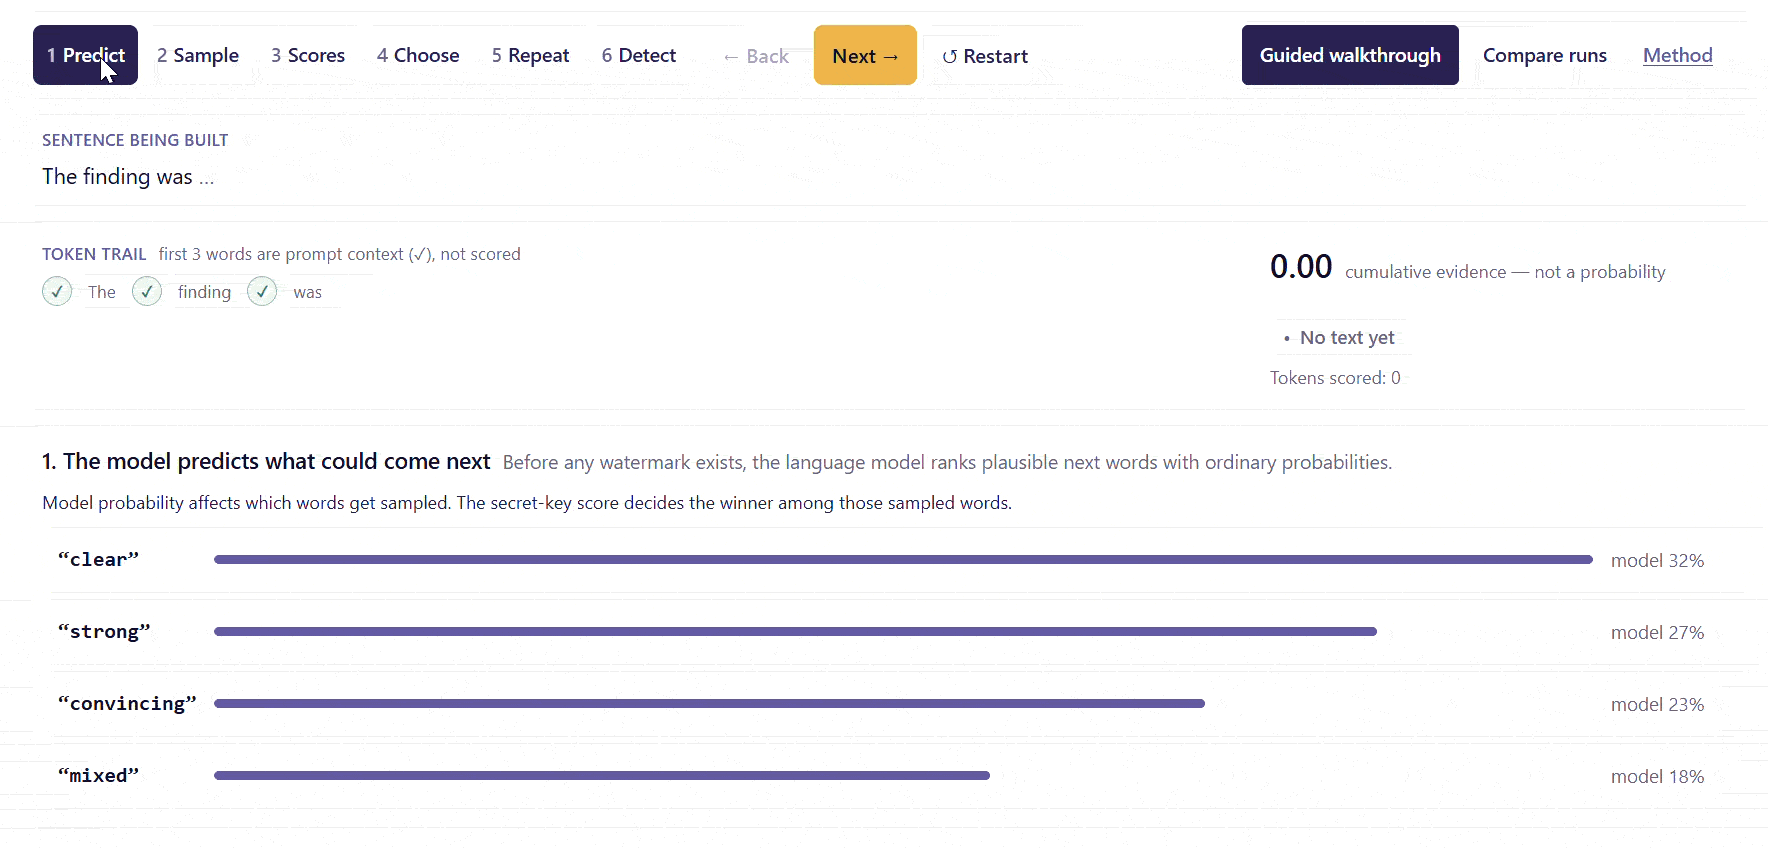Click the probability bar for "mixed"
1768x848 pixels.
coord(602,776)
